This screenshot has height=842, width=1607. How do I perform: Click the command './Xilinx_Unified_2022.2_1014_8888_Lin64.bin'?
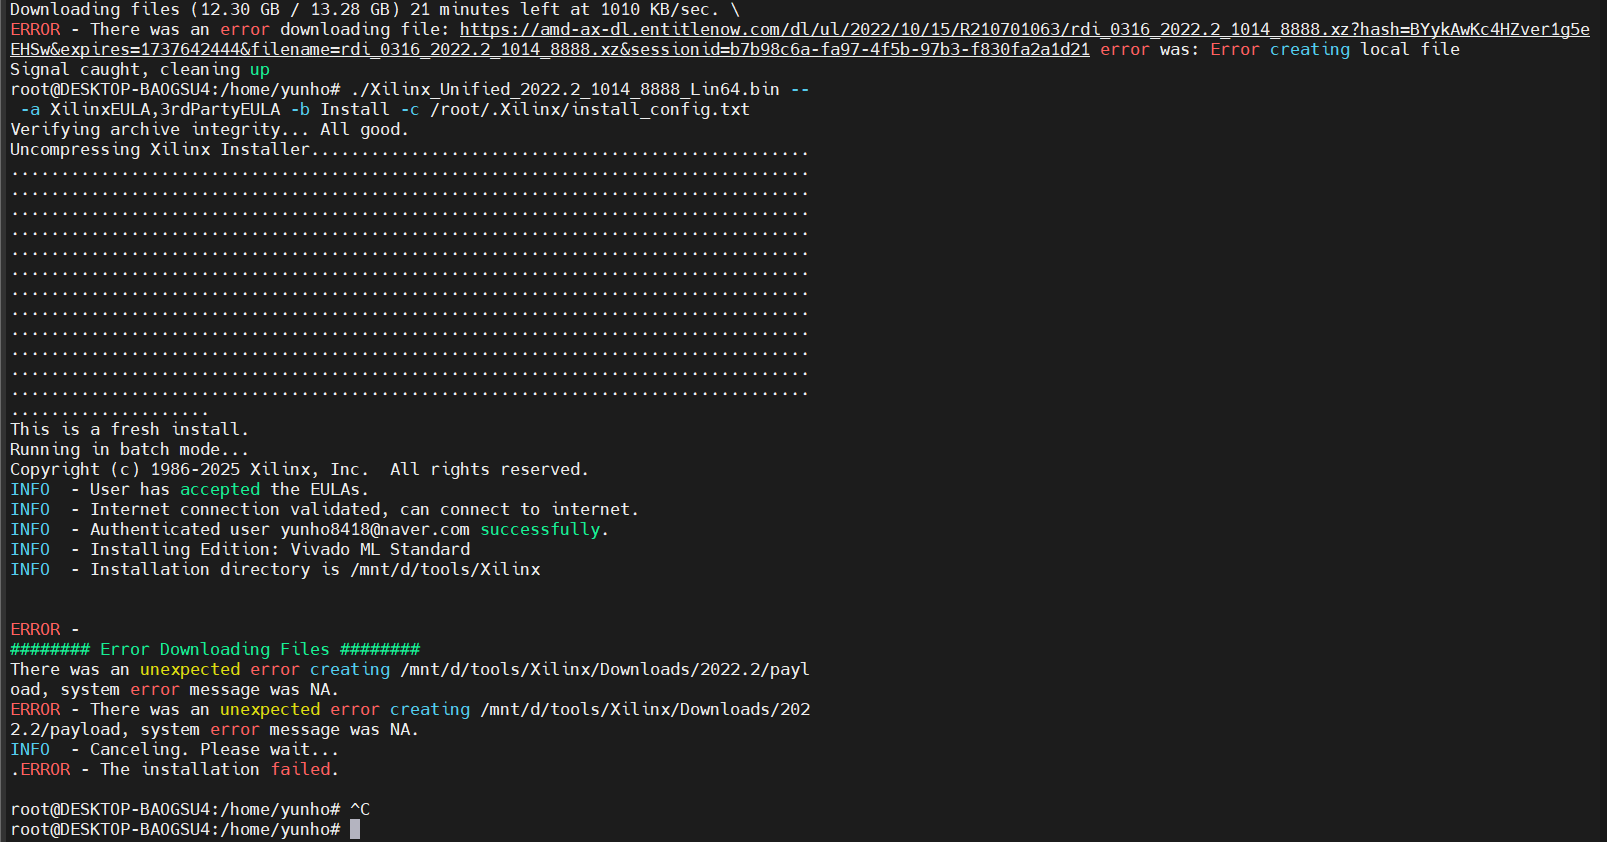565,89
